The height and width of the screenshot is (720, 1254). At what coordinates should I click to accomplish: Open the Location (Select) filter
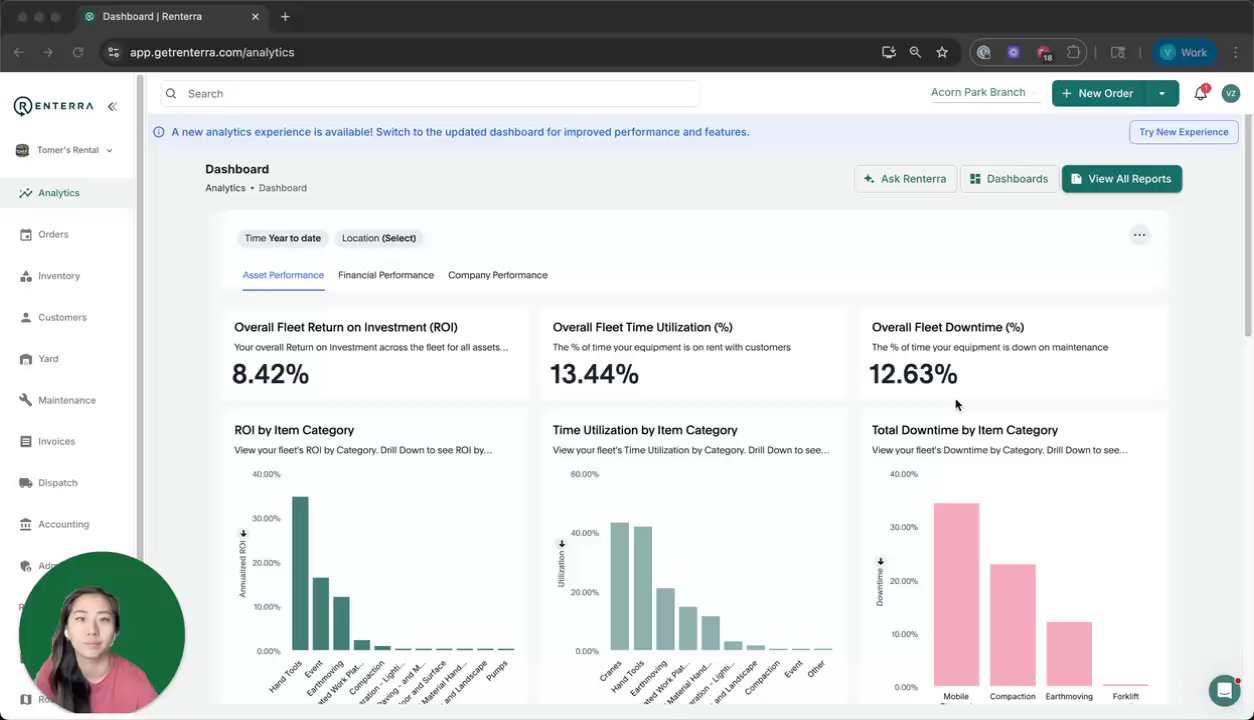[379, 238]
